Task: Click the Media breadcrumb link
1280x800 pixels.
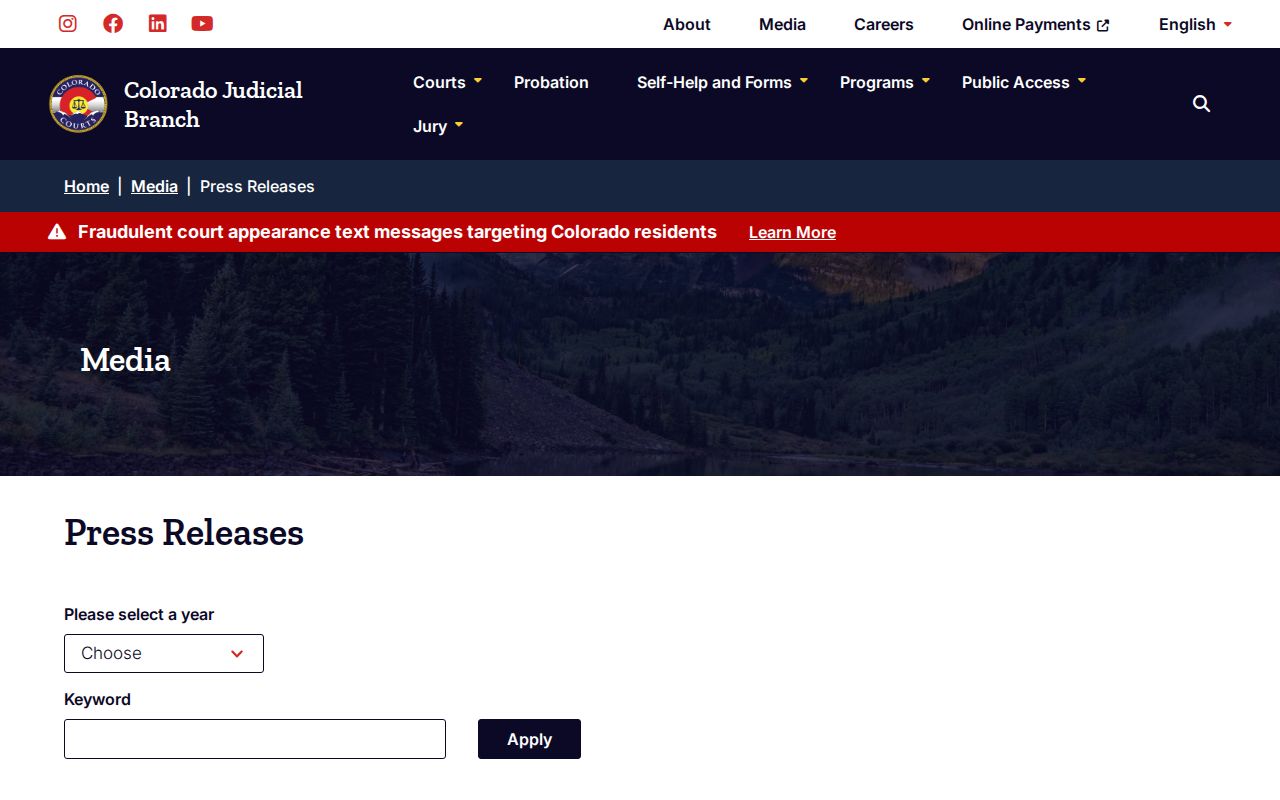Action: 154,186
